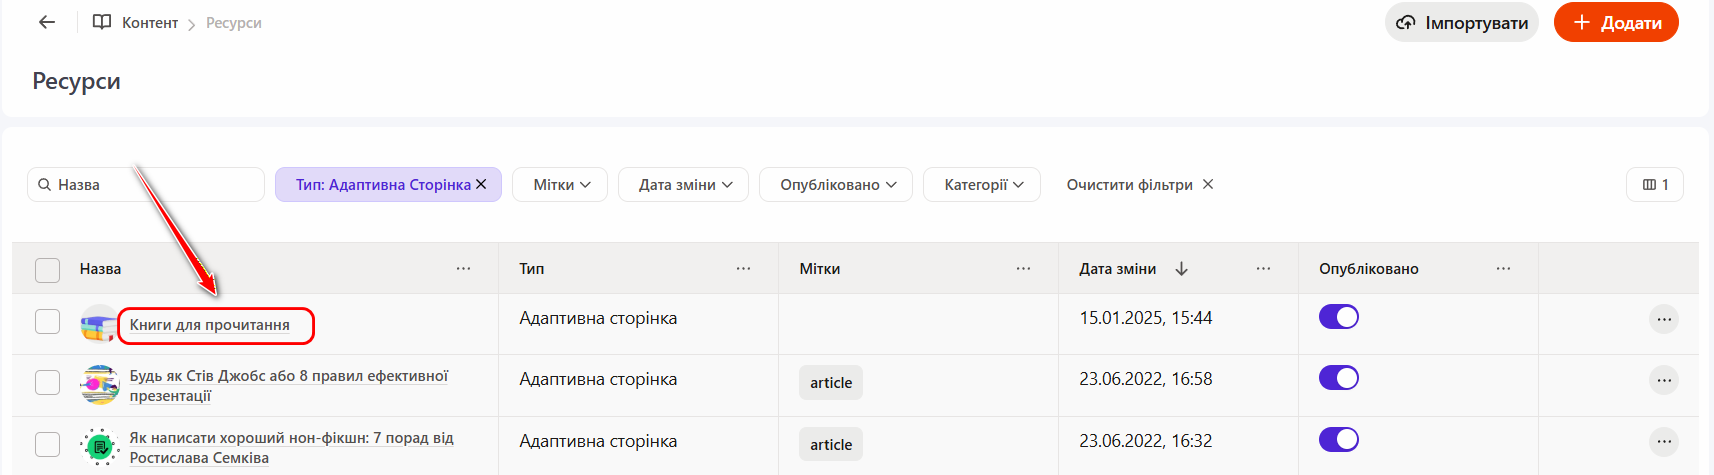Open row actions for Книги для прочитання
The width and height of the screenshot is (1714, 475).
1664,320
